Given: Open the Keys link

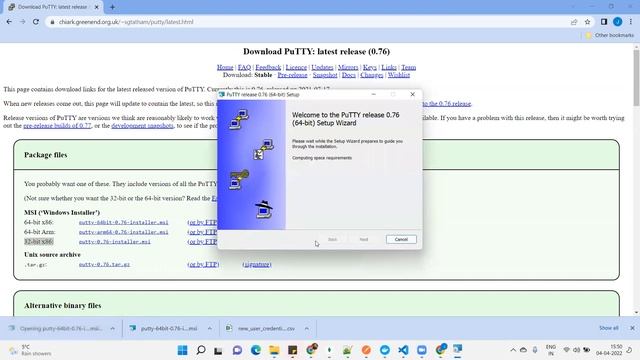Looking at the screenshot, I should pyautogui.click(x=370, y=67).
